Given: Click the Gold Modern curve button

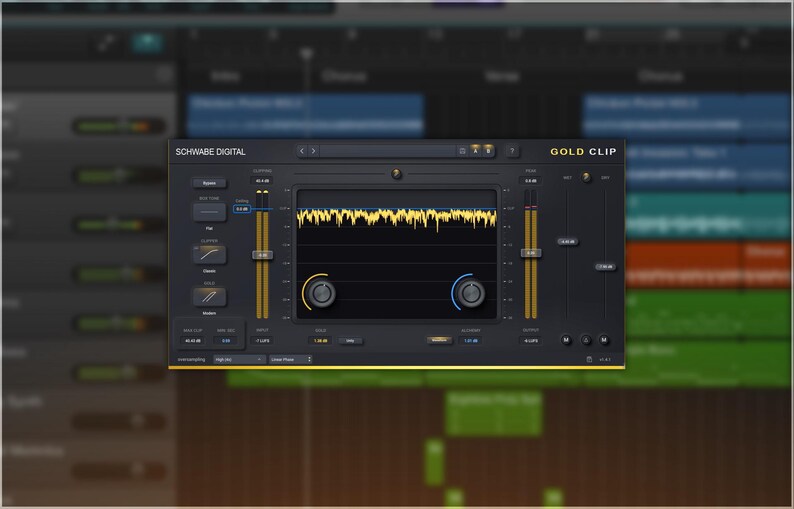Looking at the screenshot, I should 209,297.
